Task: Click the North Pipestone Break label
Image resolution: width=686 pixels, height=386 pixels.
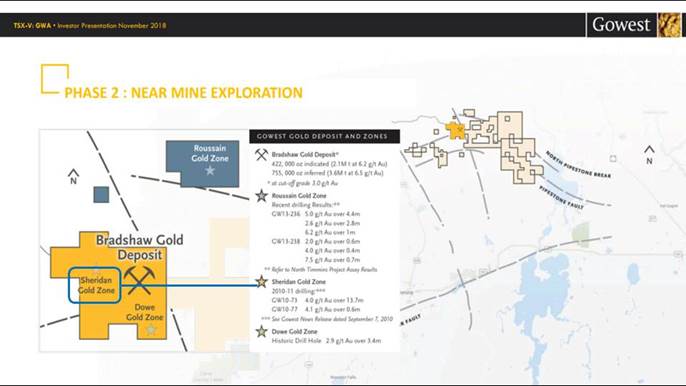Action: 578,165
